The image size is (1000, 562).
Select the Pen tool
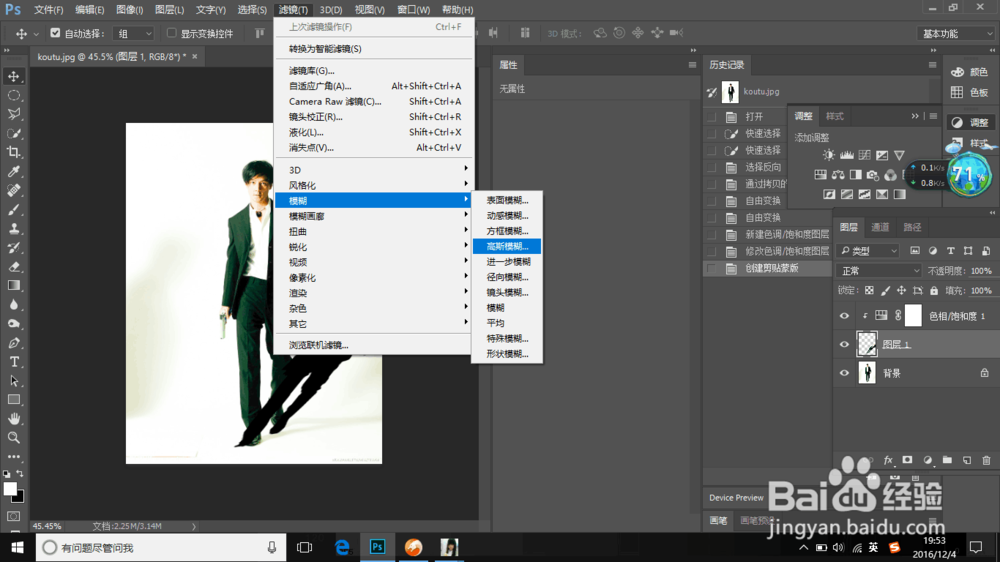[x=13, y=343]
